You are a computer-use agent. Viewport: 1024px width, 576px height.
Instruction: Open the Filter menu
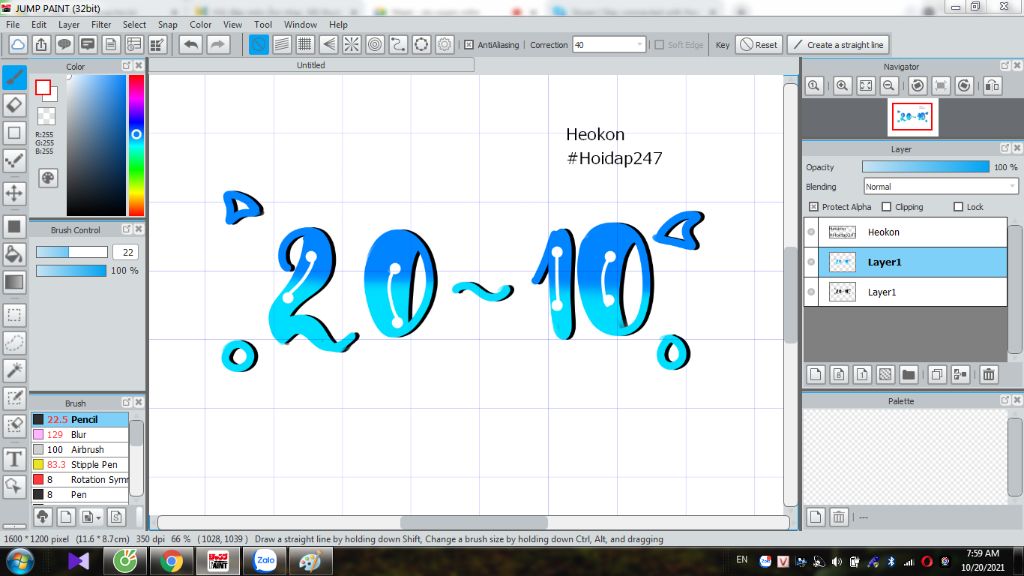click(x=101, y=24)
